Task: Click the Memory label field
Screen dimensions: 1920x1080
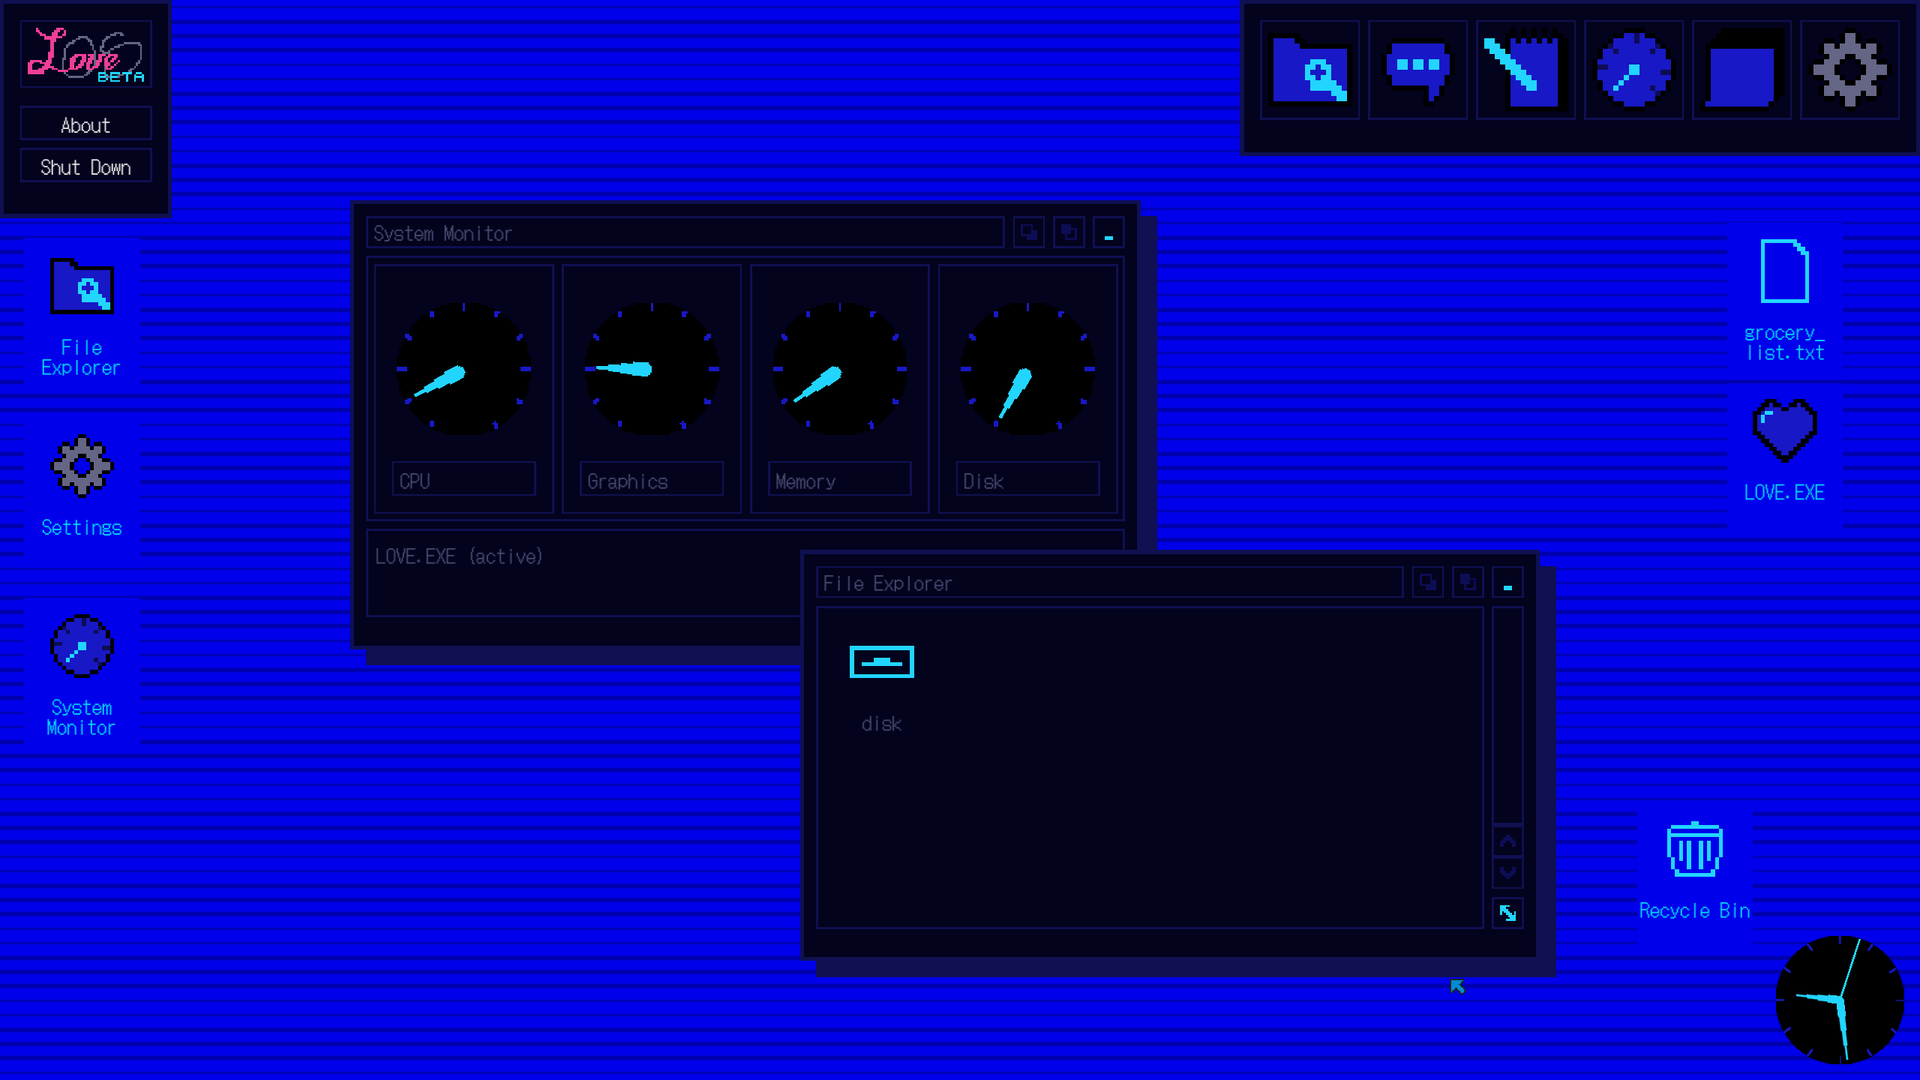Action: [840, 479]
